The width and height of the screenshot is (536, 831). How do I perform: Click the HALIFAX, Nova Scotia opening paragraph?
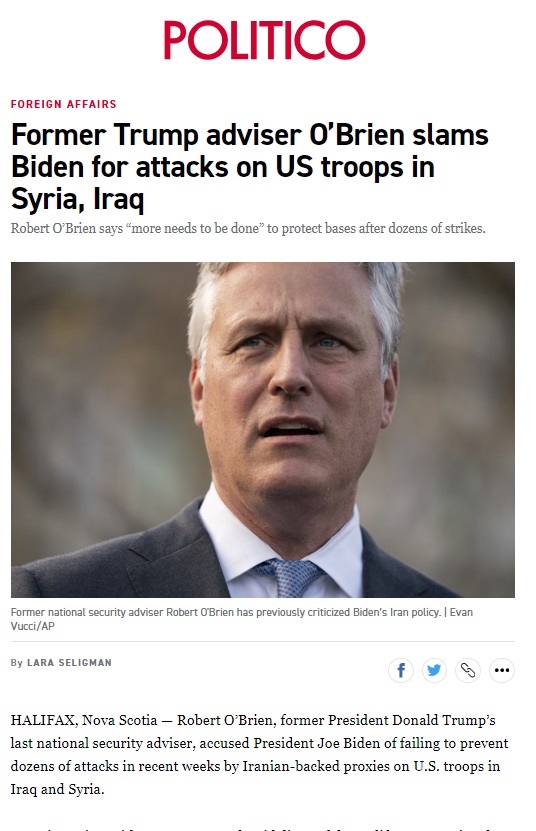tap(259, 755)
